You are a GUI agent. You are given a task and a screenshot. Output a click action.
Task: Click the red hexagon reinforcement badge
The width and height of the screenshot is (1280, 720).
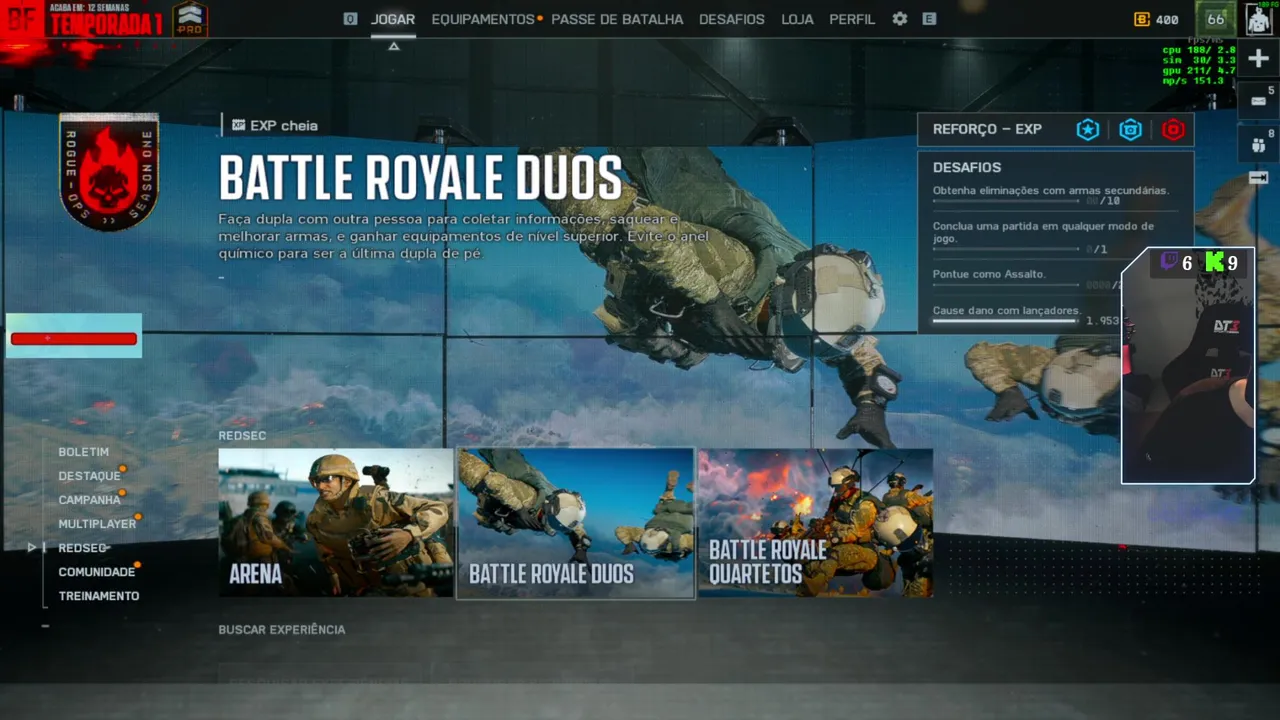[x=1173, y=129]
